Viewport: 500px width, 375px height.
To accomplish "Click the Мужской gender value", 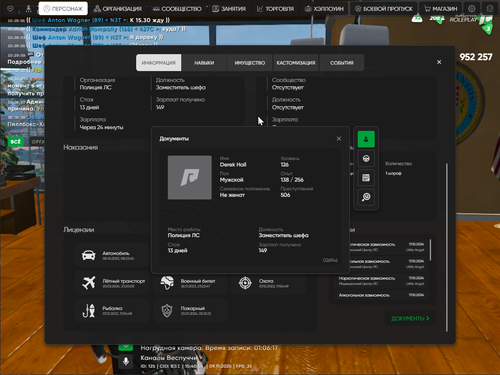I will click(232, 180).
